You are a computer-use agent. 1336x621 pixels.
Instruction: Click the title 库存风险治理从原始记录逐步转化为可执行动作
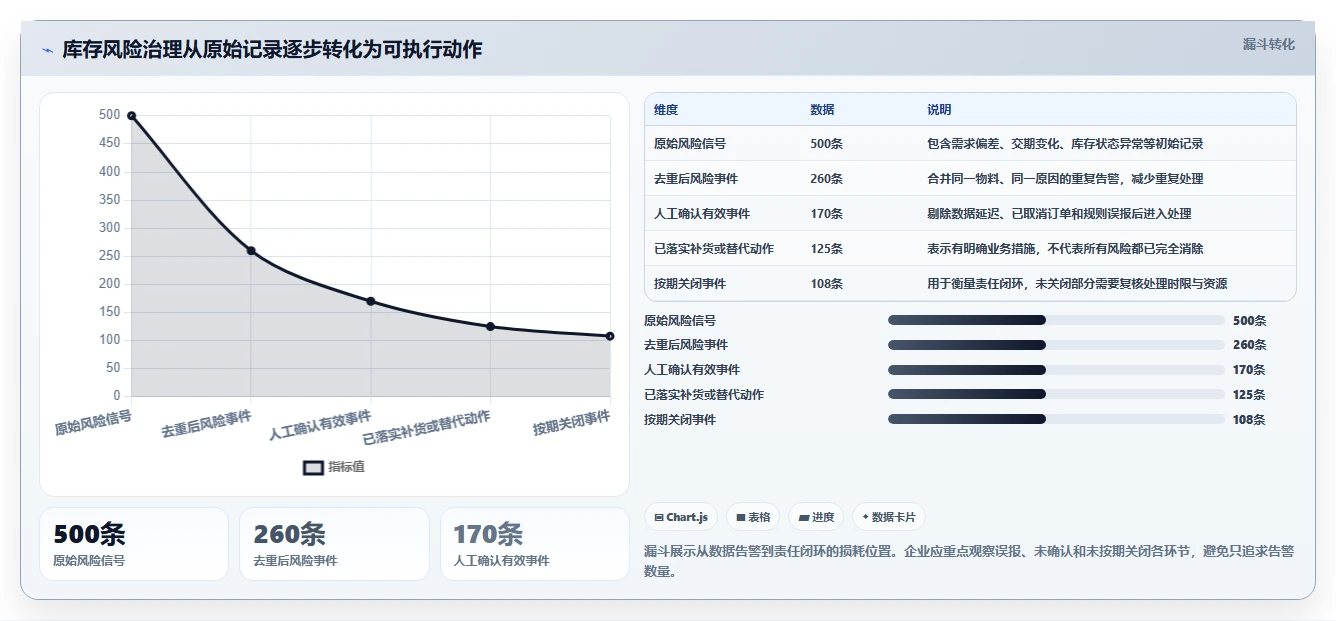pos(272,50)
